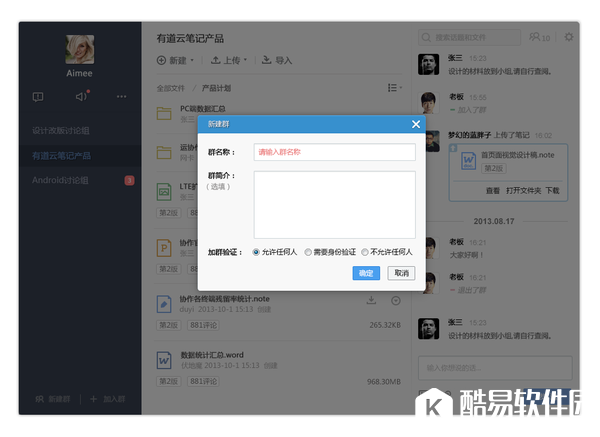
Task: Select 设计改版讨论组 group in sidebar
Action: click(x=61, y=131)
